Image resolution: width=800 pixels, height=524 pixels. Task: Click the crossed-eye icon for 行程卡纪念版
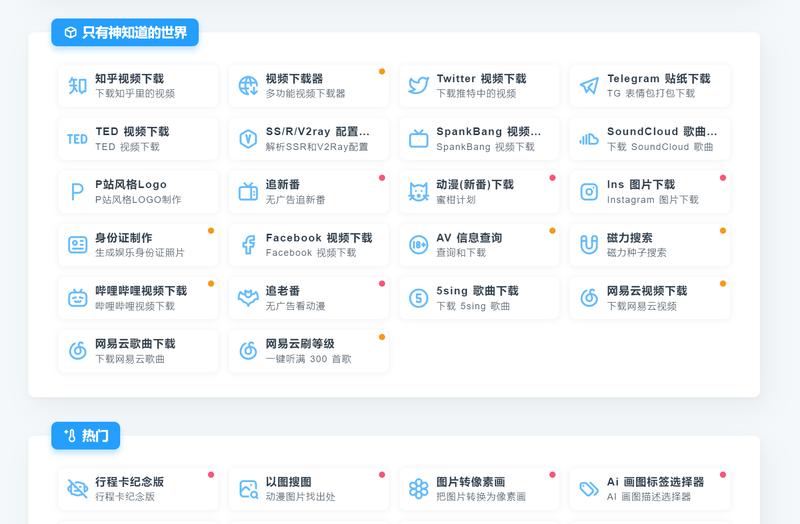(x=78, y=489)
